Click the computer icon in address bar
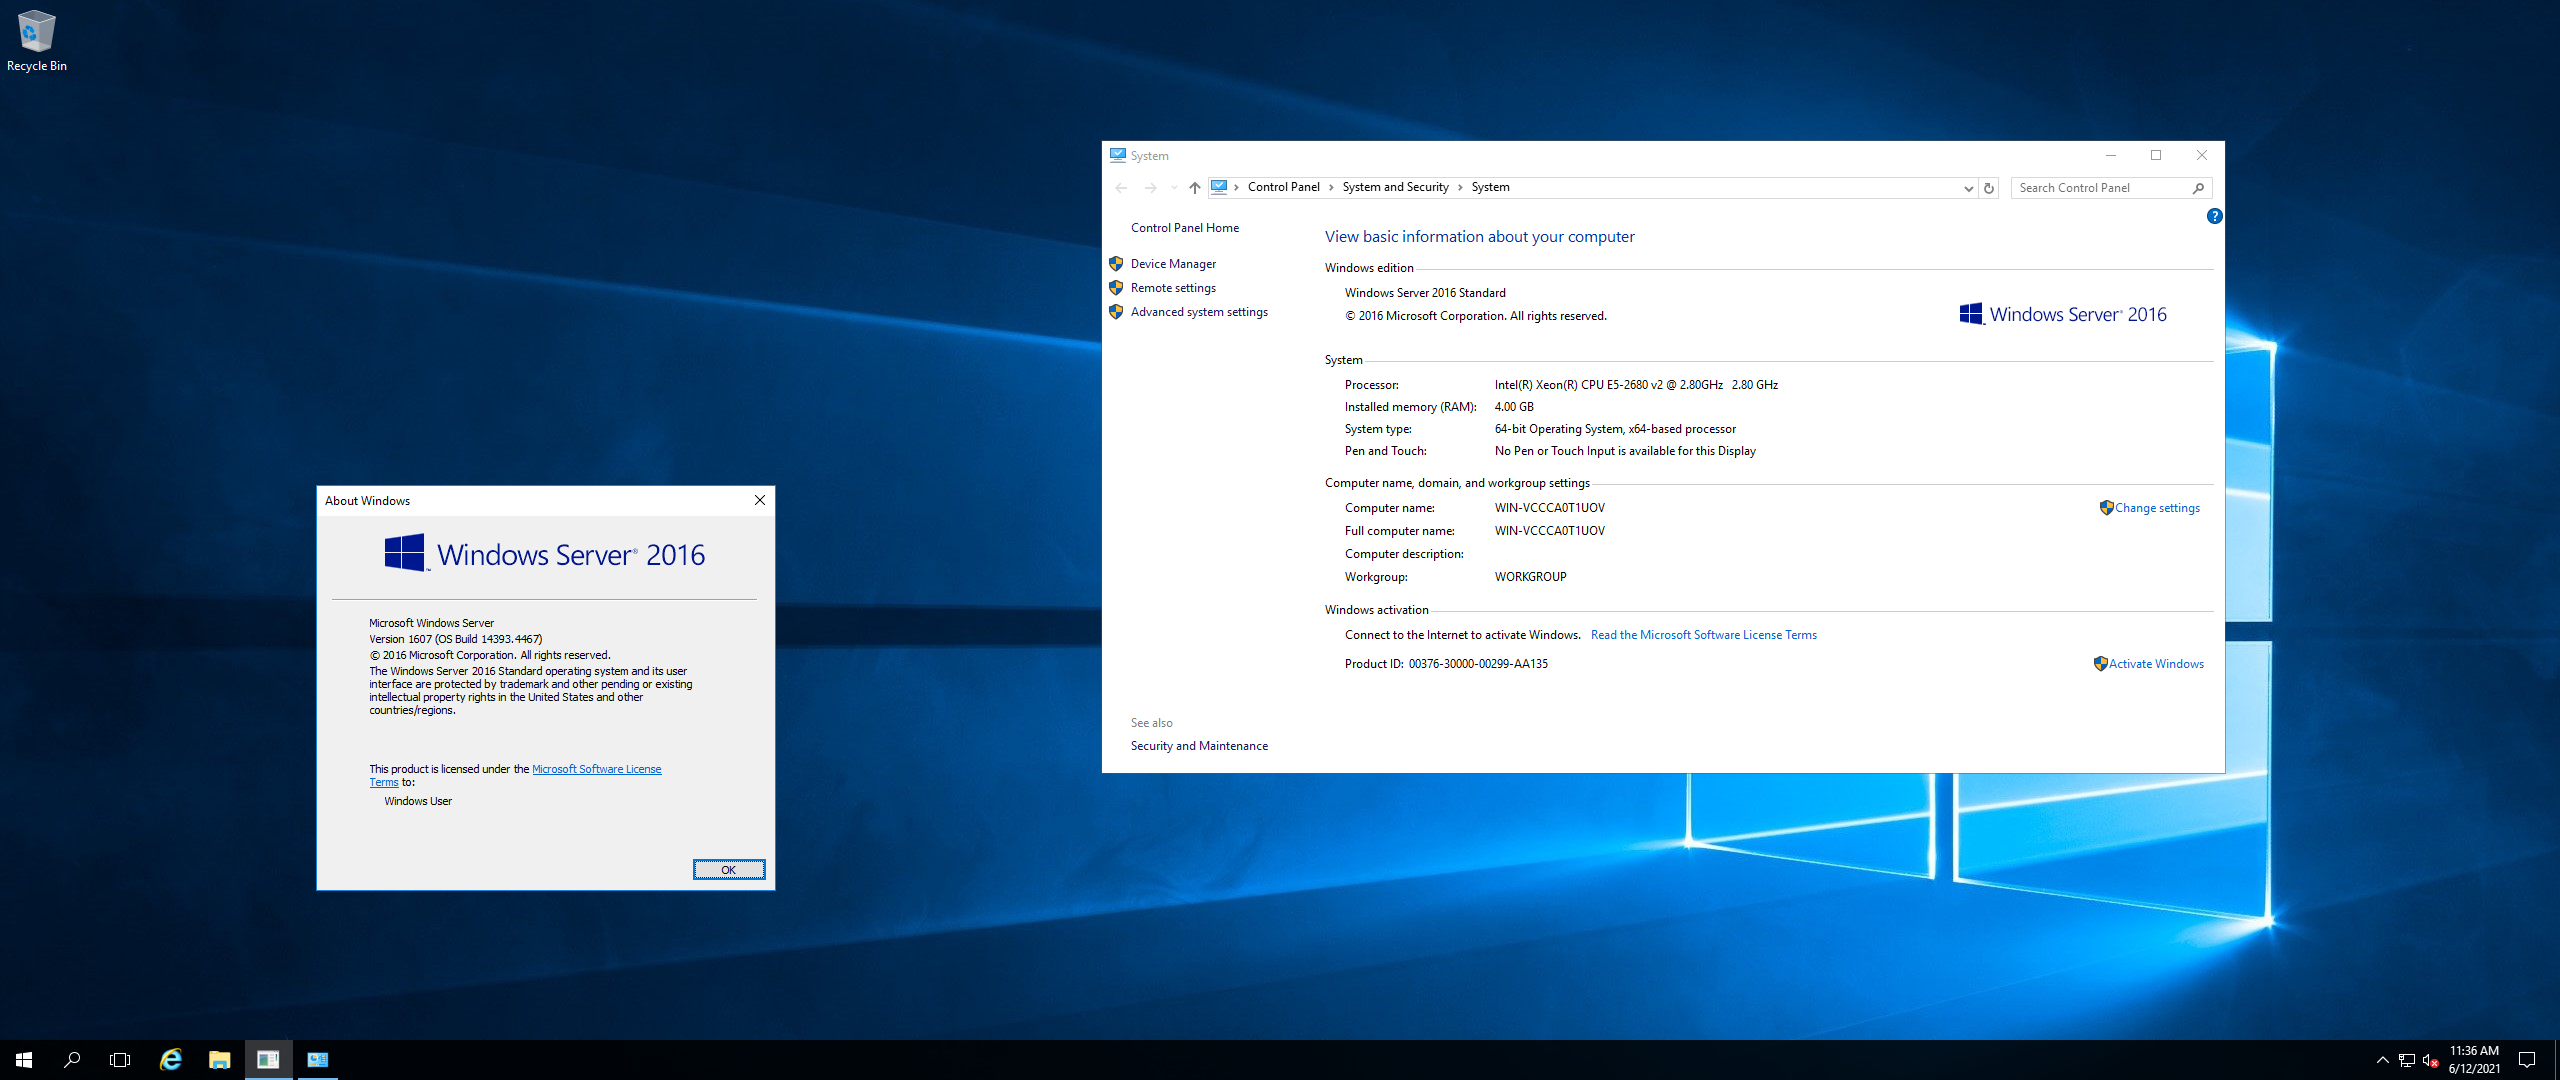This screenshot has width=2560, height=1080. [1219, 187]
